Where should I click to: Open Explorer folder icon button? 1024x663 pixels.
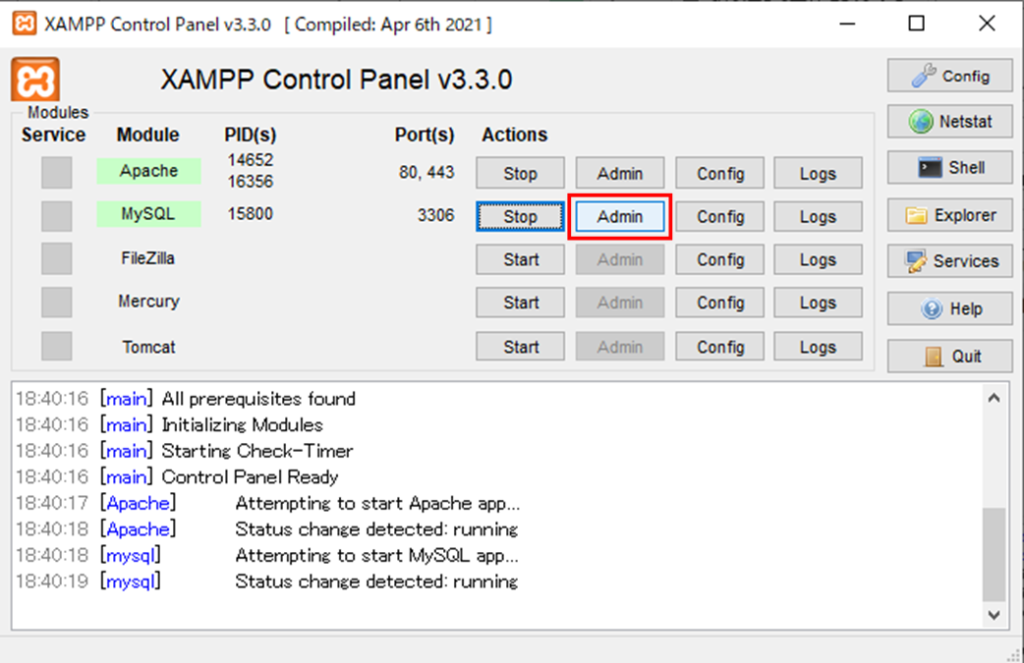pyautogui.click(x=950, y=215)
